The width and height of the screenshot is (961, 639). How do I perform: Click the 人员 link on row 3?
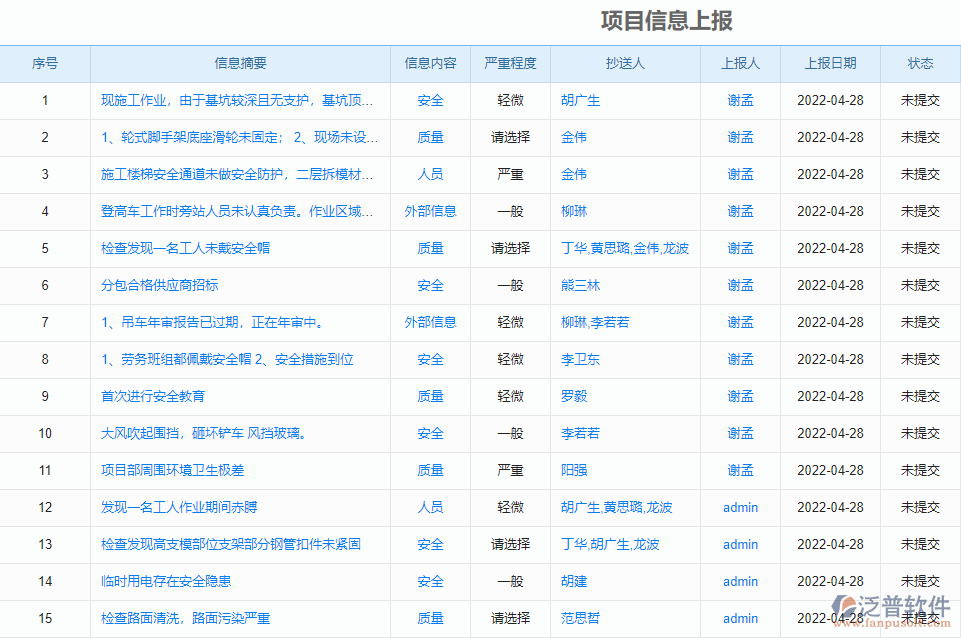[429, 174]
